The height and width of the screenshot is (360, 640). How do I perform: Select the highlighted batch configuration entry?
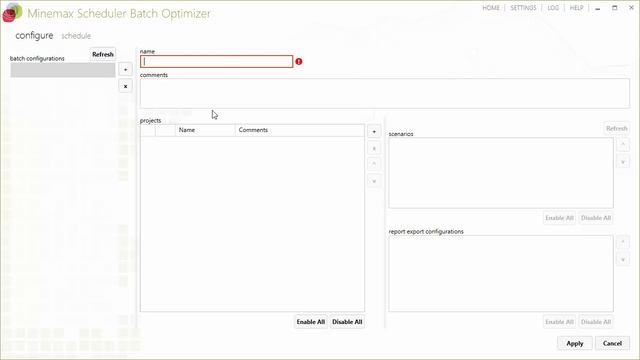(x=63, y=70)
